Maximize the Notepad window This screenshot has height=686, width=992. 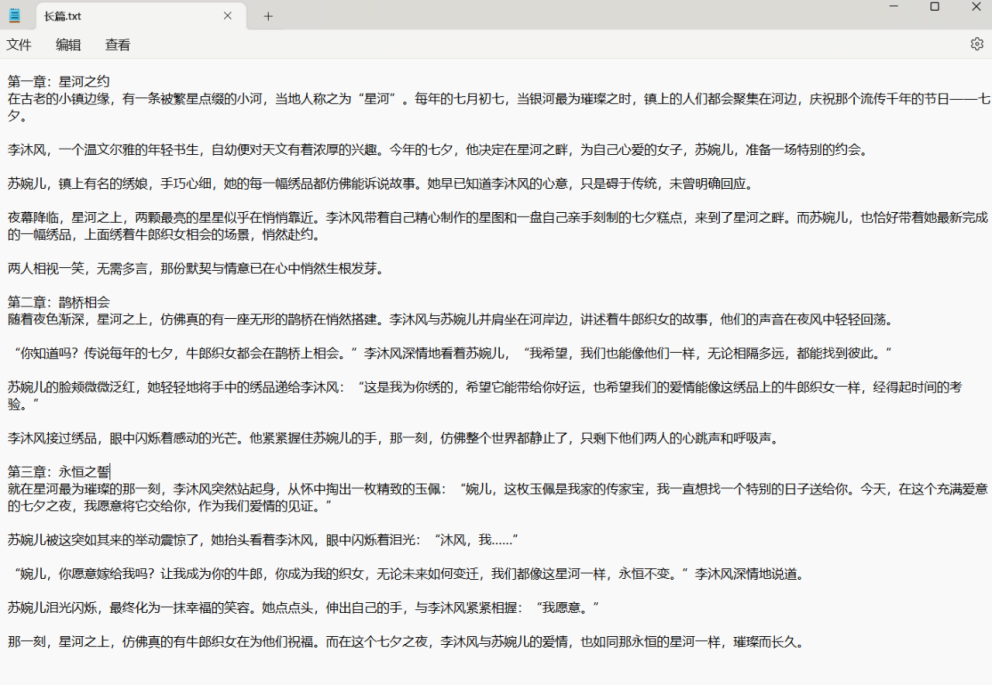[934, 6]
